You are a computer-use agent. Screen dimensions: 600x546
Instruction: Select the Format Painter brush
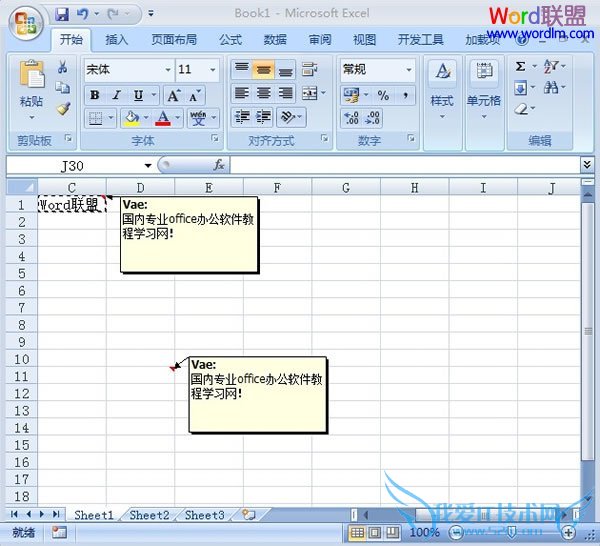point(63,109)
